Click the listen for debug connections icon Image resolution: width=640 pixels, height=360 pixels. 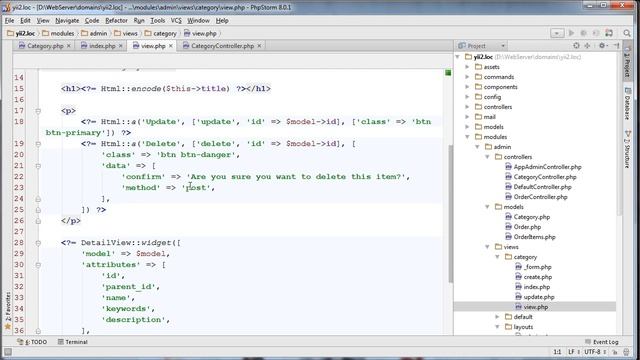[596, 33]
